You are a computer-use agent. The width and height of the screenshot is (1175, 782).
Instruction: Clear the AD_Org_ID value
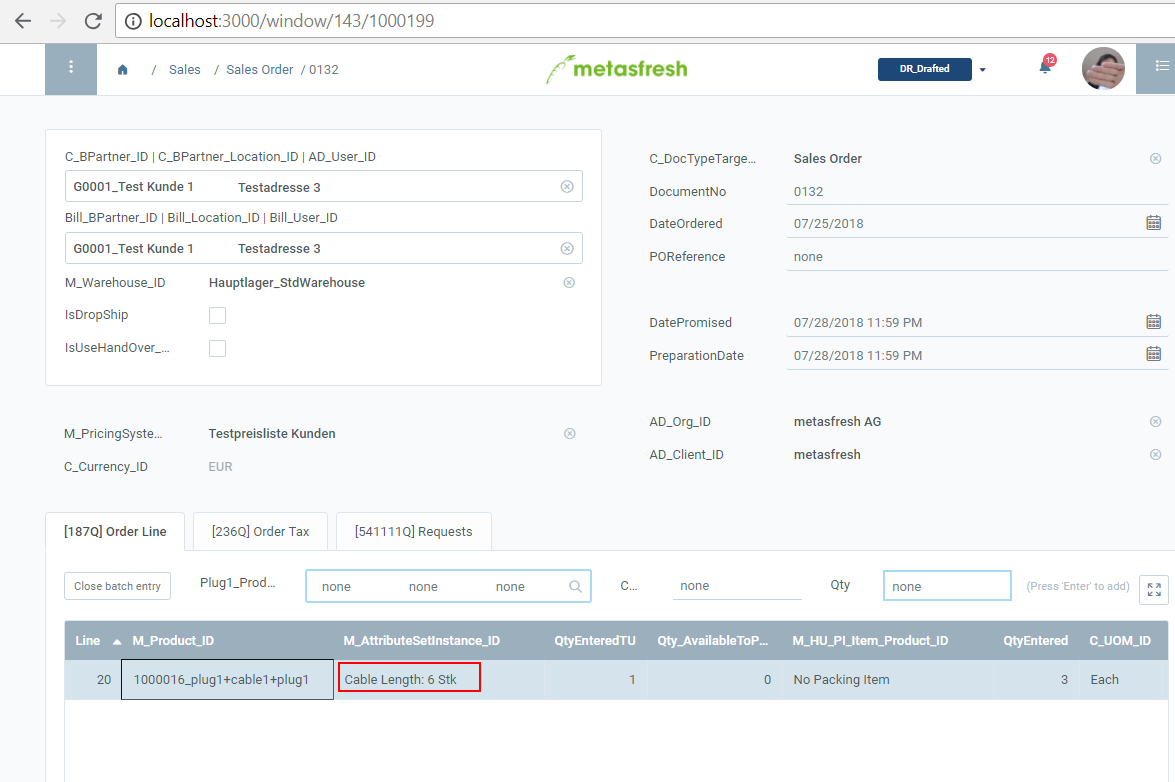[x=1156, y=422]
